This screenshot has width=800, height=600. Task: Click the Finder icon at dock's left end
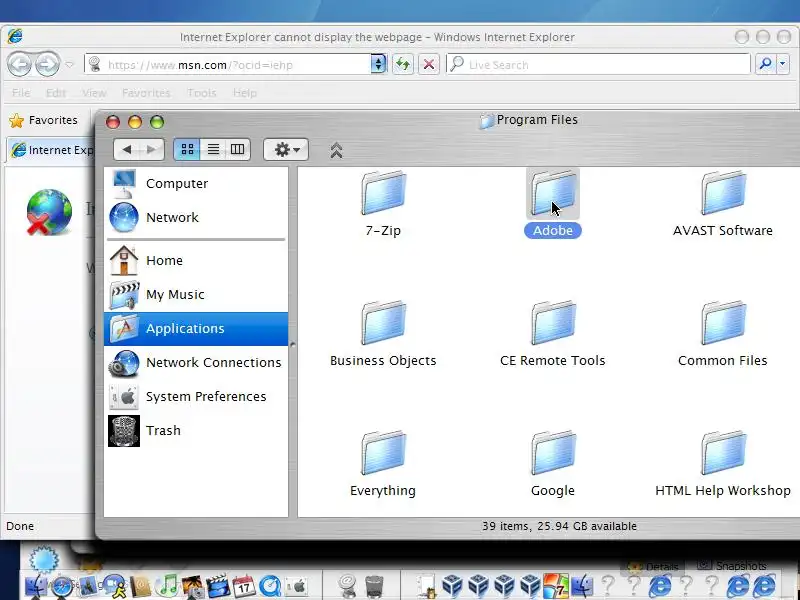click(36, 586)
